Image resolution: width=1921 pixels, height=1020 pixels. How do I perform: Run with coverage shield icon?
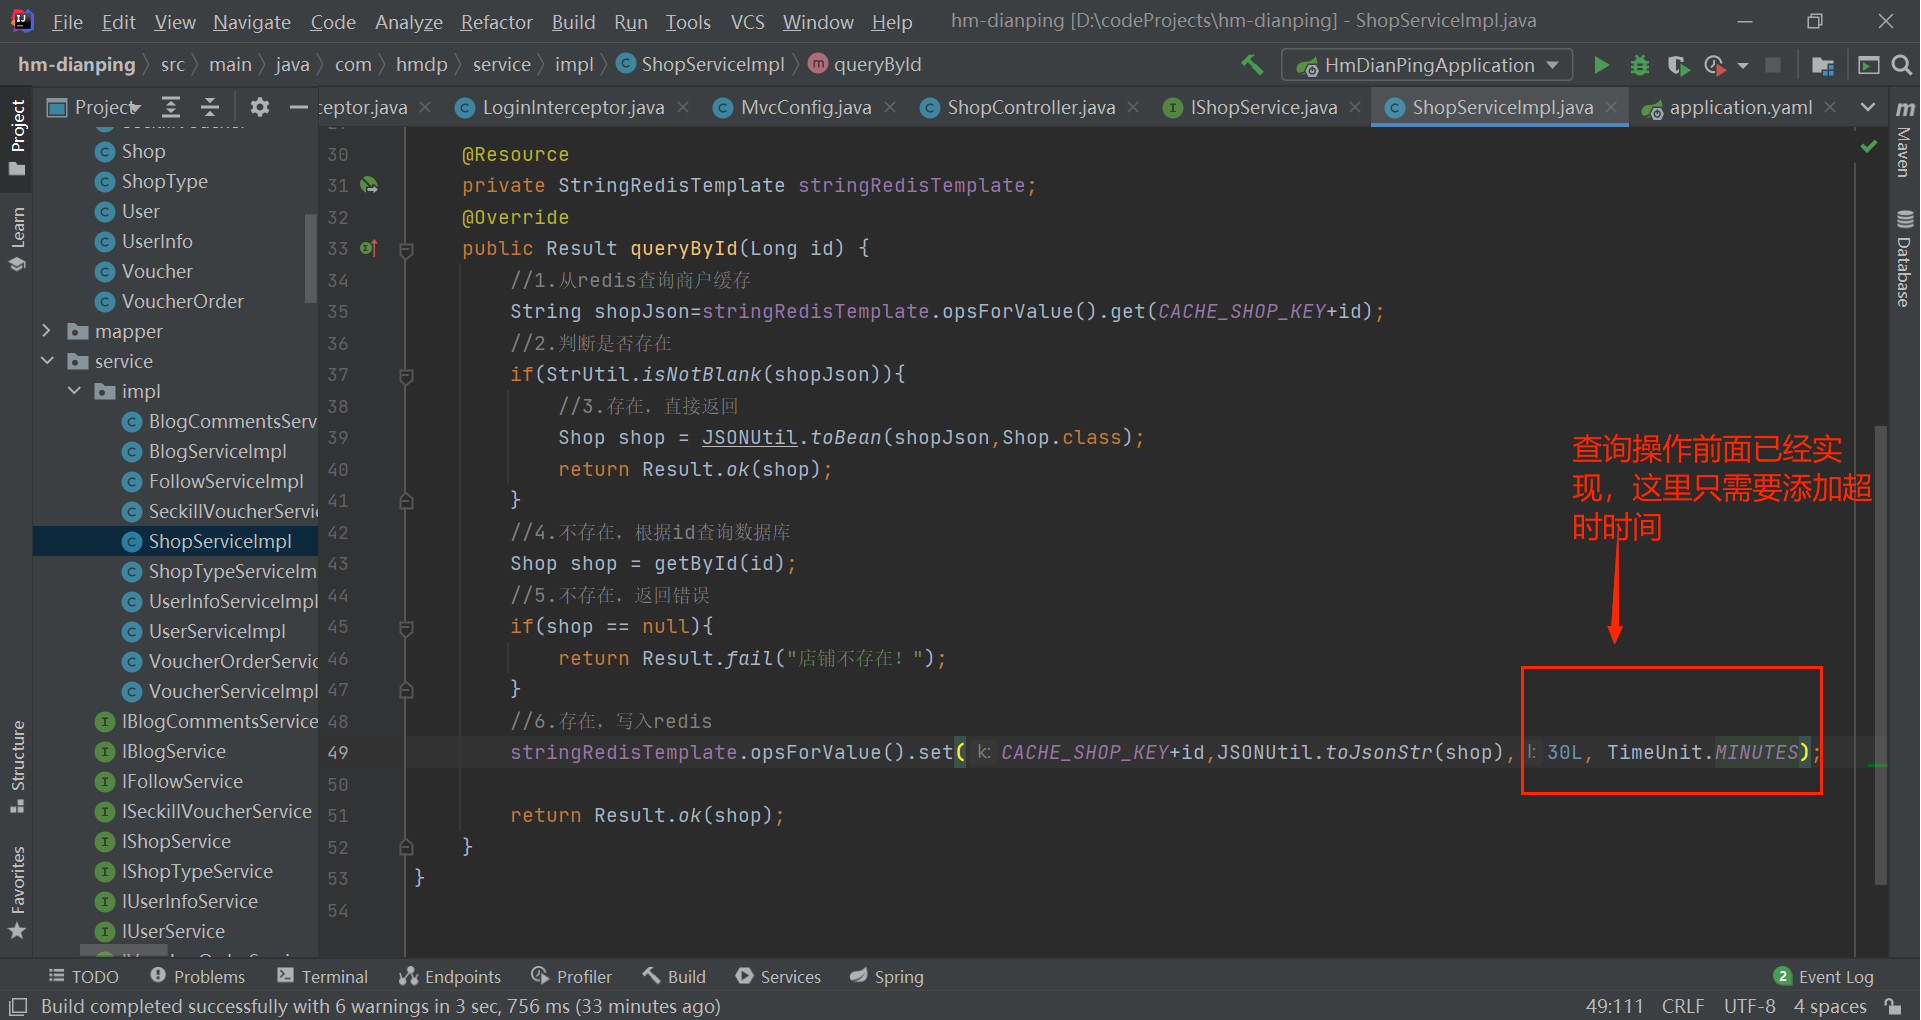point(1678,65)
